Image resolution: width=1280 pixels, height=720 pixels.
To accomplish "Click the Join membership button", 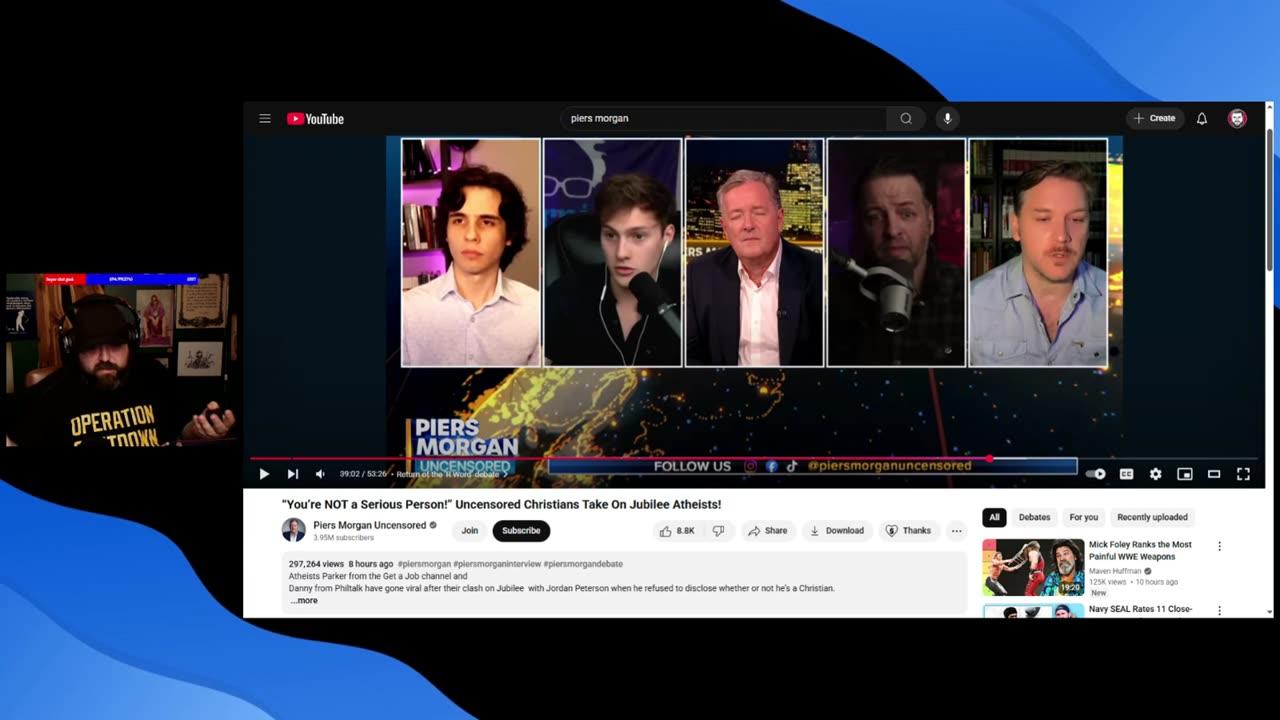I will pyautogui.click(x=470, y=531).
